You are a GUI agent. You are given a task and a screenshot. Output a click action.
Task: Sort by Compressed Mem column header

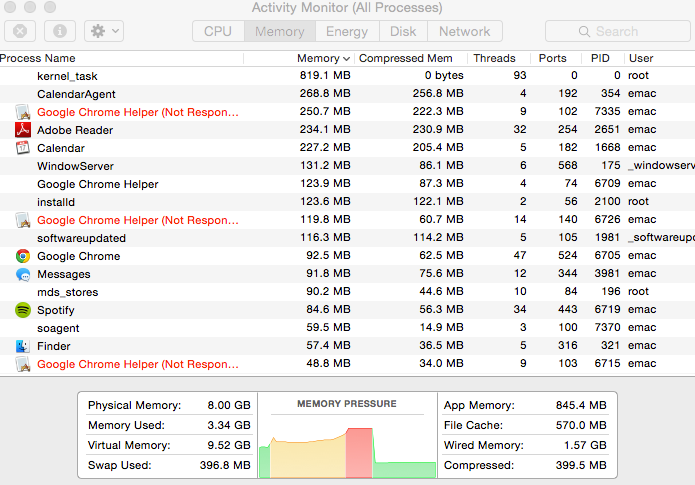(406, 58)
